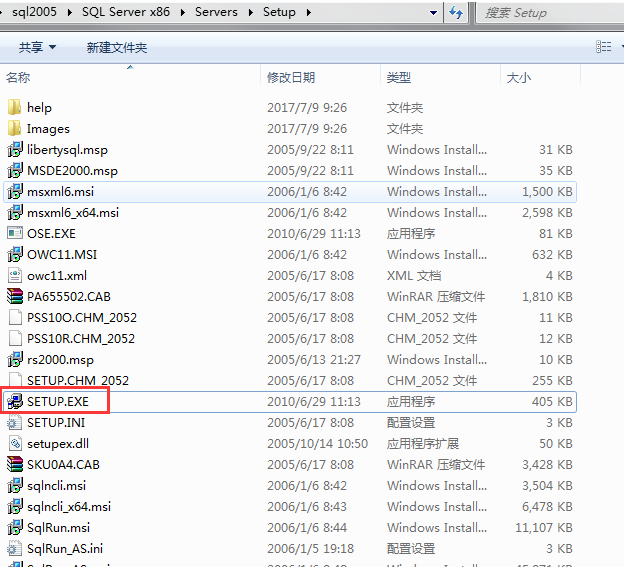The image size is (625, 575).
Task: Click the 2006/1/5 19:18 date cell
Action: tap(311, 548)
